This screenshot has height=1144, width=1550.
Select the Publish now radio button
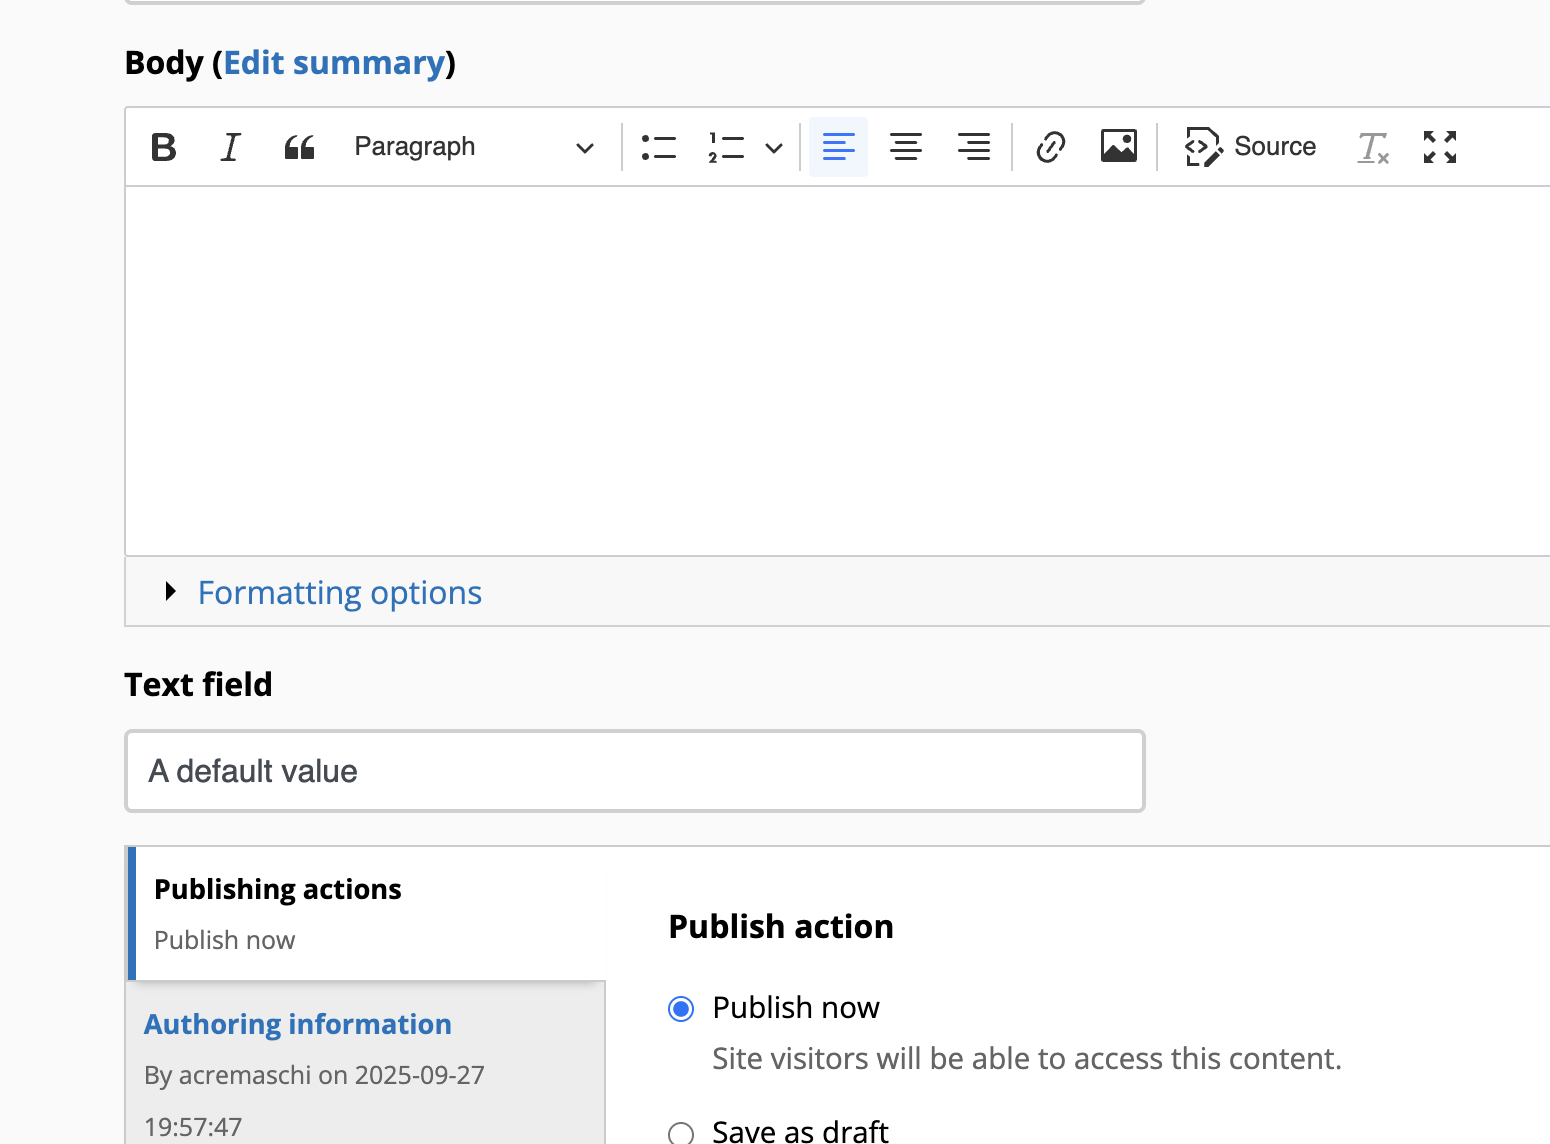(681, 1009)
